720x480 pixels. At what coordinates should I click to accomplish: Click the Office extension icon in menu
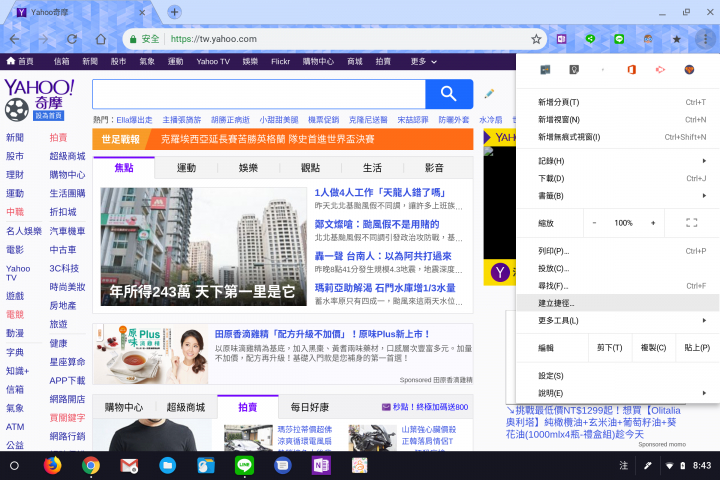coord(632,69)
